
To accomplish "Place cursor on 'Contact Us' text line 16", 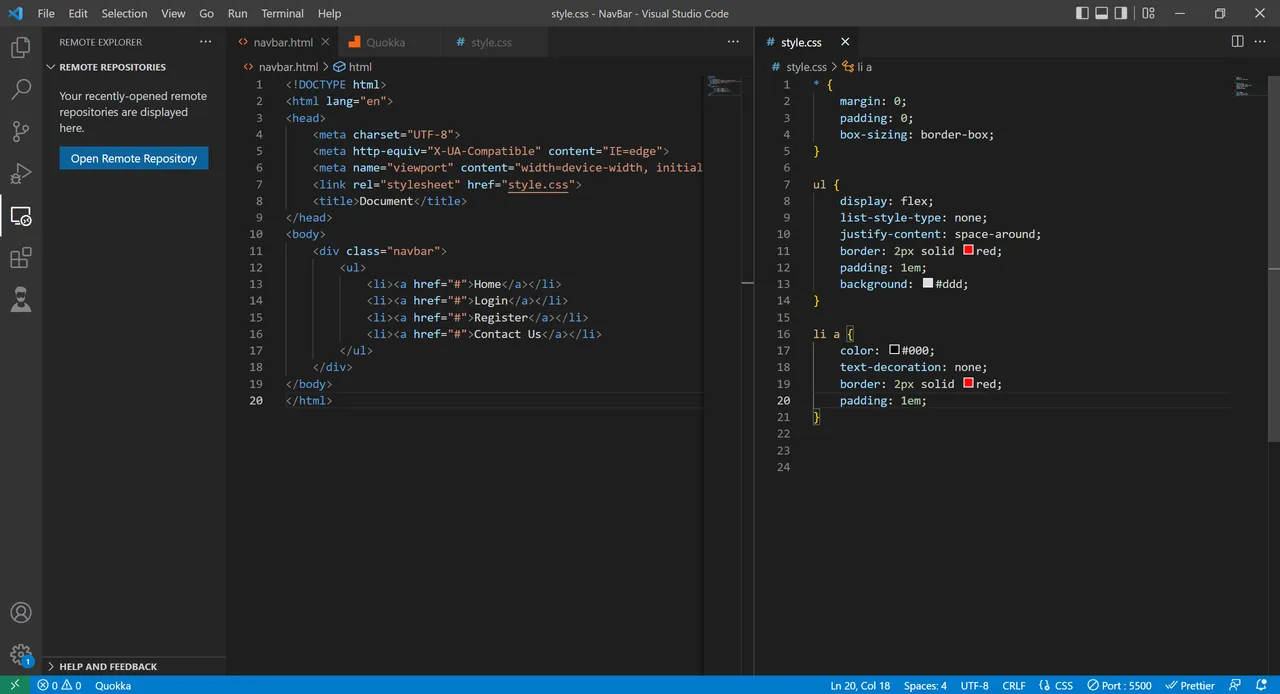I will tap(507, 334).
